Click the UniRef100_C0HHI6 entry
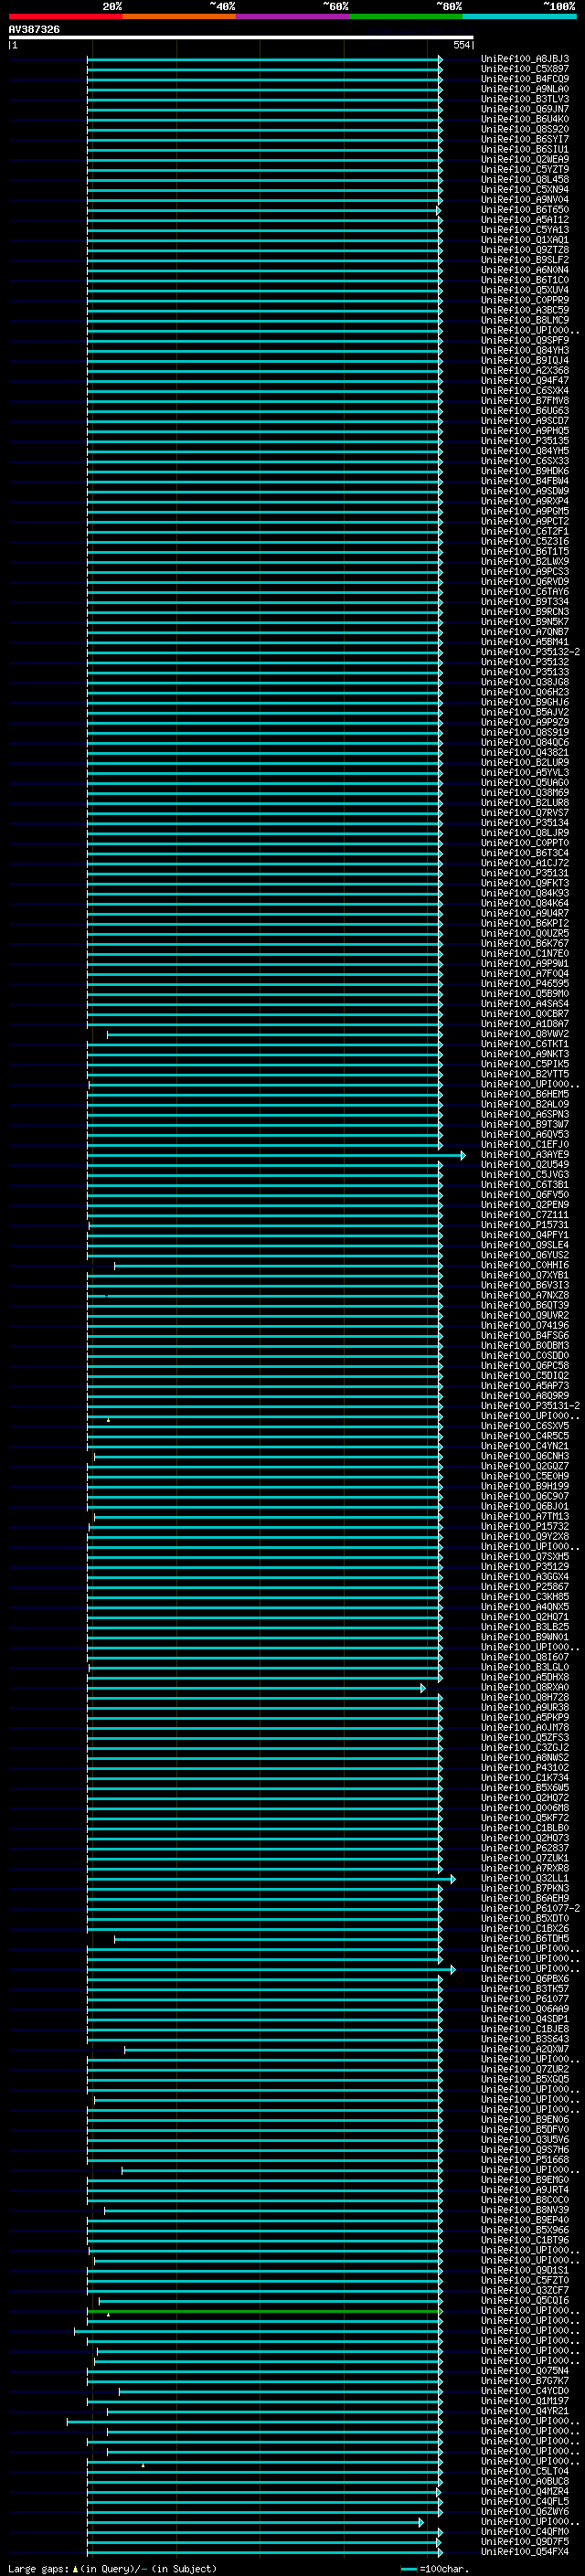The width and height of the screenshot is (585, 2576). (x=525, y=1266)
